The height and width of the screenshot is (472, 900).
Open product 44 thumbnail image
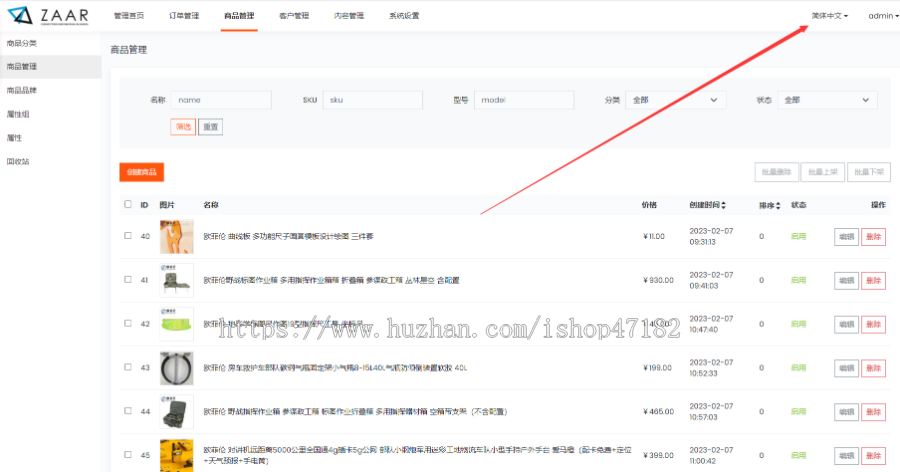click(x=177, y=411)
